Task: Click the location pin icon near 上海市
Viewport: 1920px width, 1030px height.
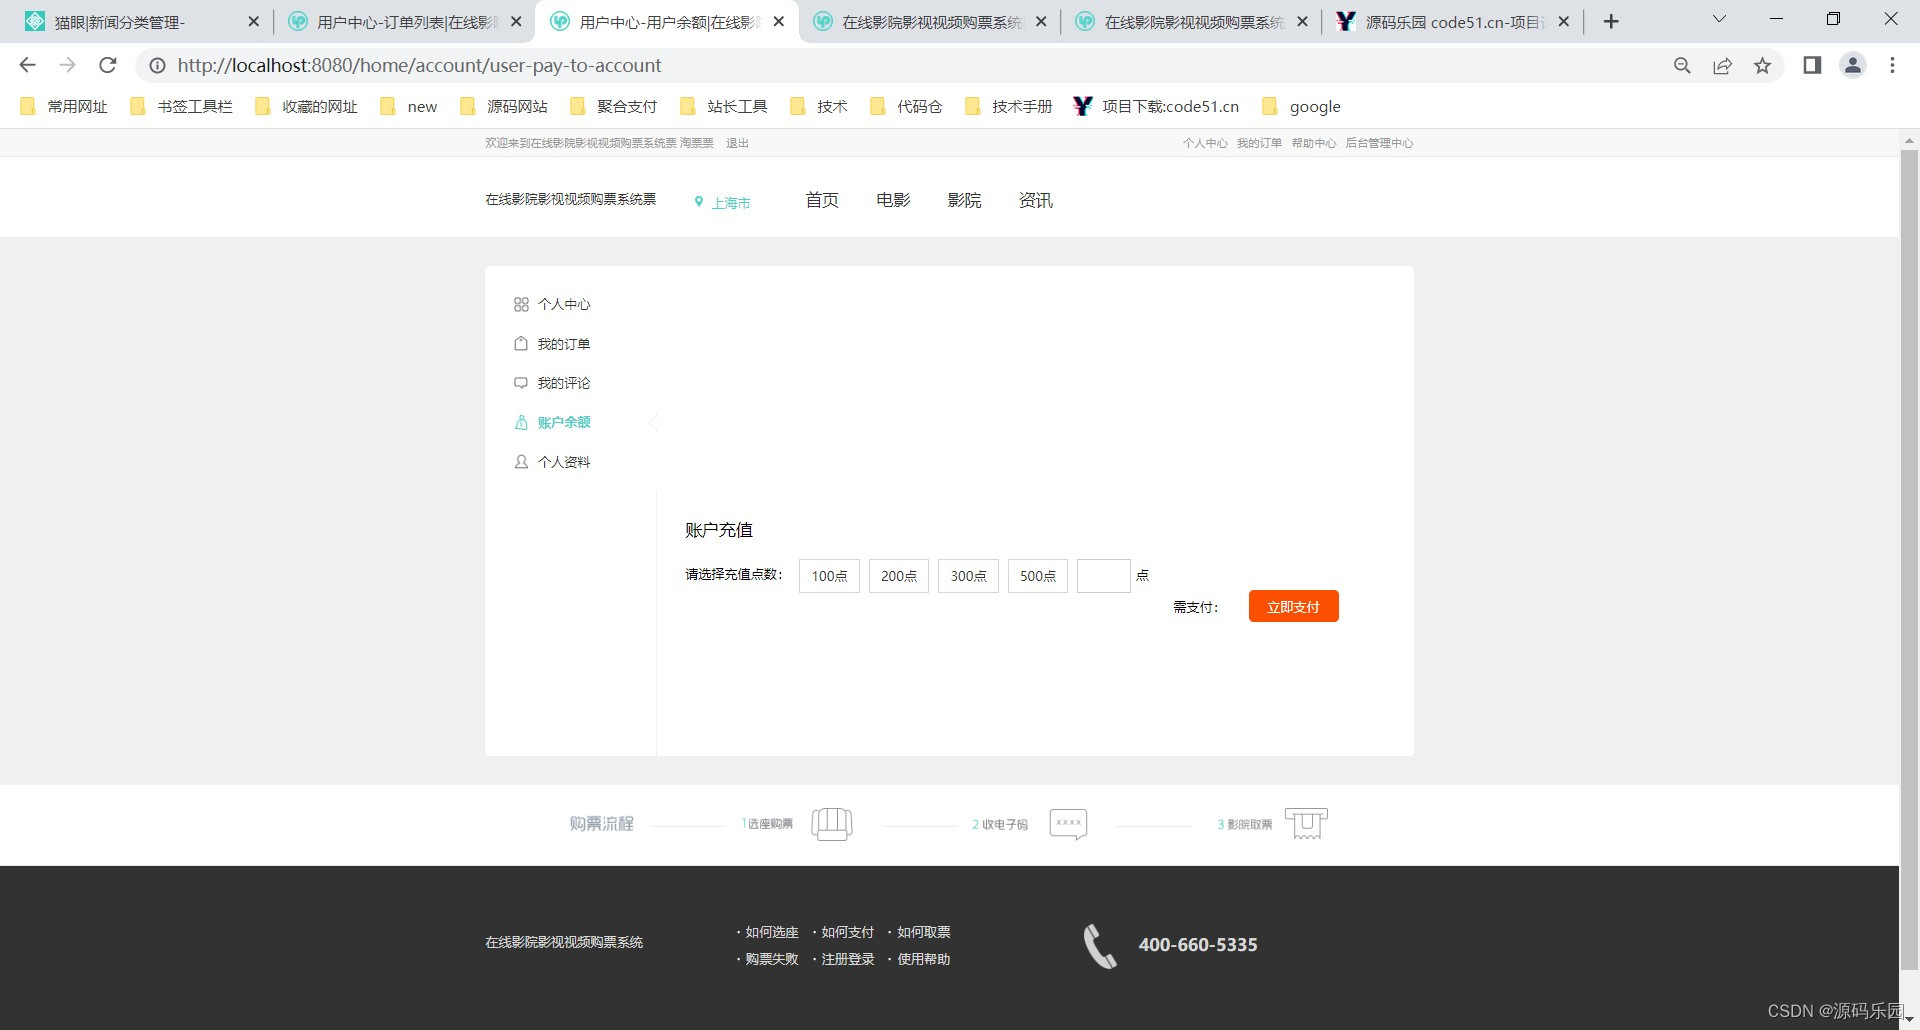Action: [x=699, y=201]
